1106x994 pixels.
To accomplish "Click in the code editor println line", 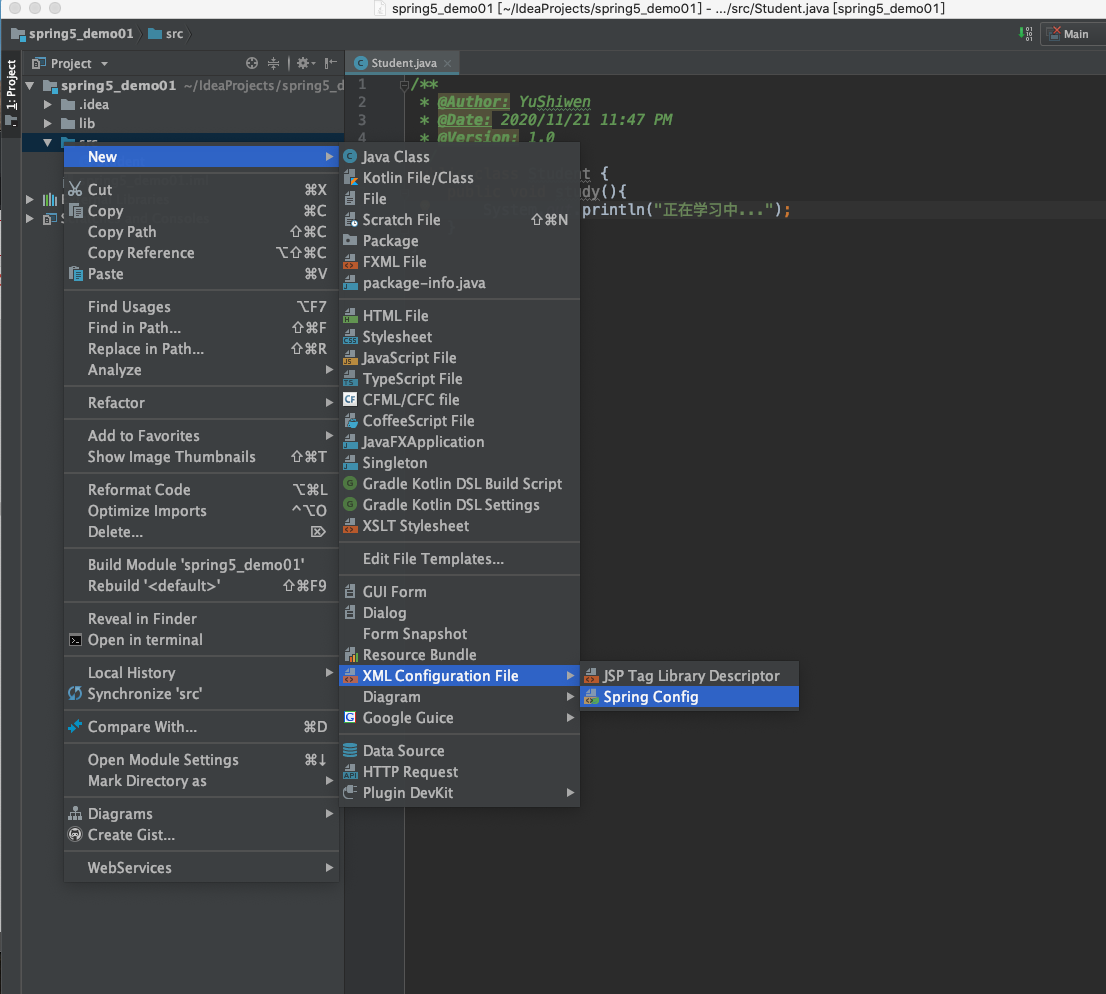I will tap(686, 210).
